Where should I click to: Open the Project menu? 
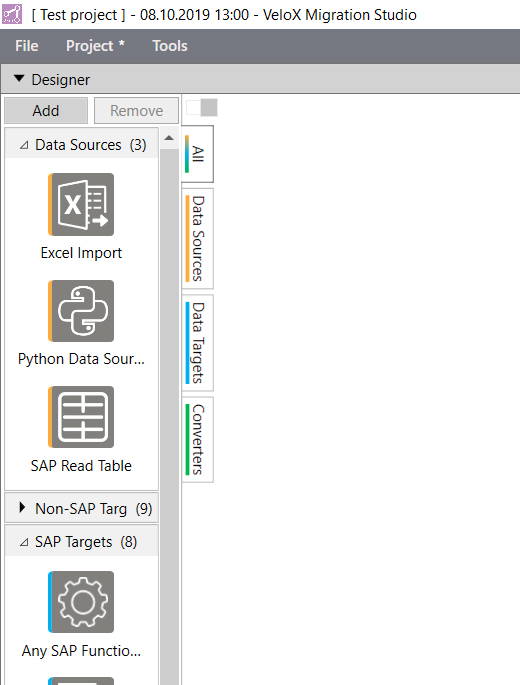click(95, 46)
